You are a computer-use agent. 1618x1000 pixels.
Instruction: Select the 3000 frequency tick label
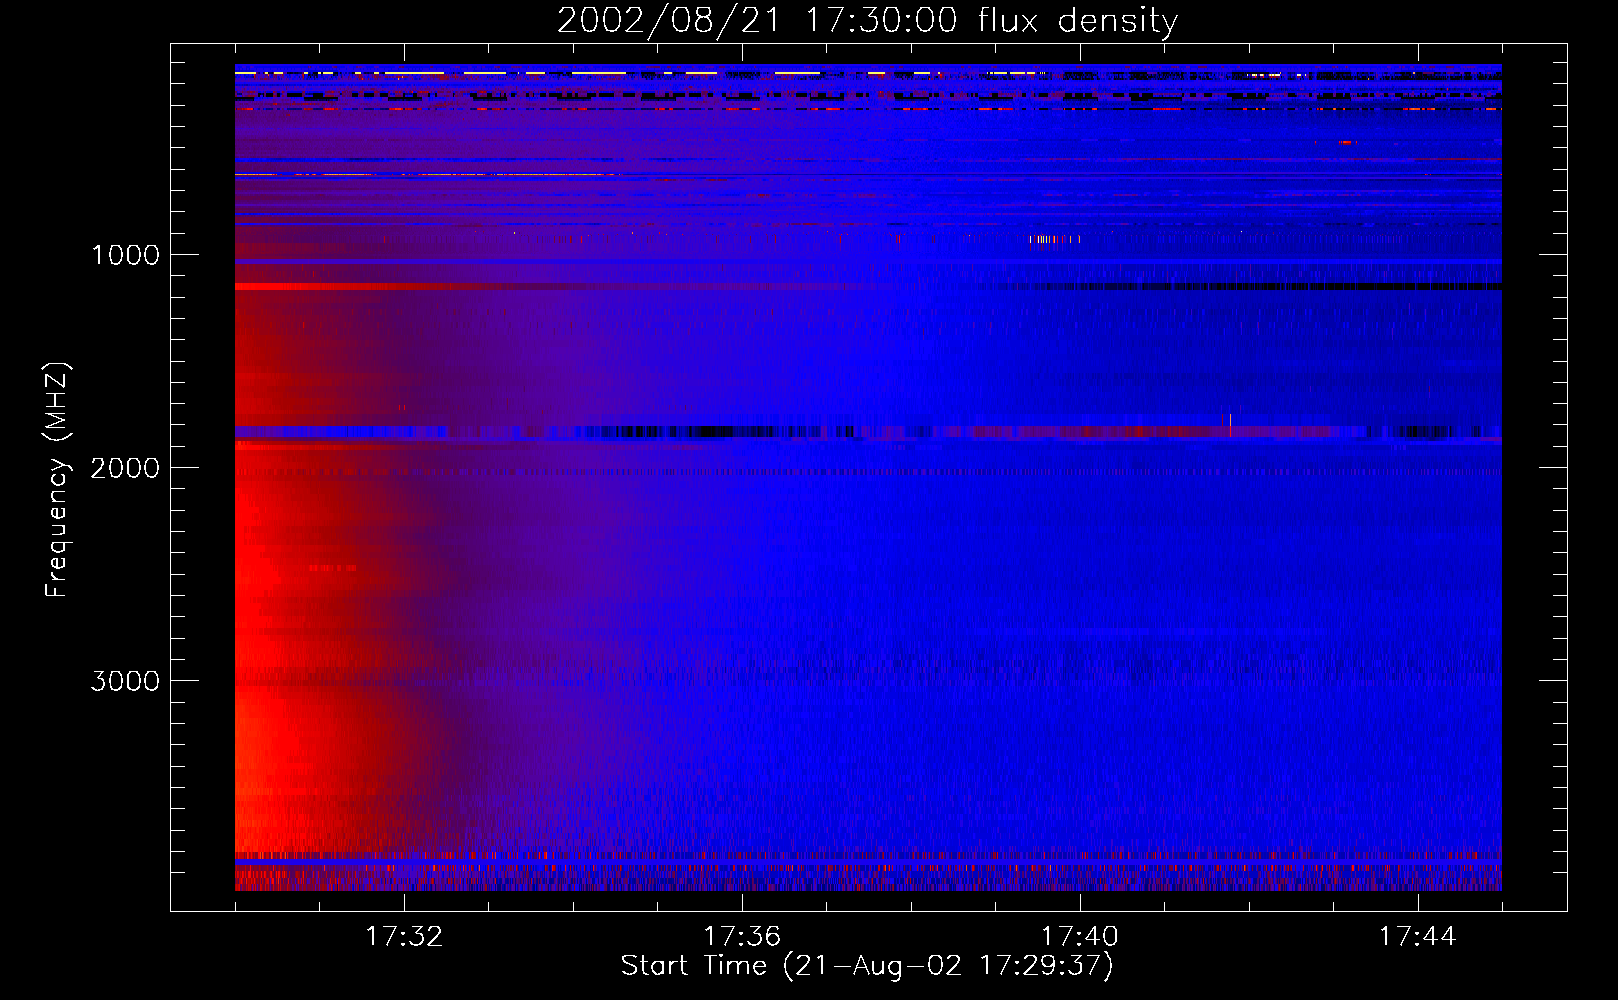[125, 681]
